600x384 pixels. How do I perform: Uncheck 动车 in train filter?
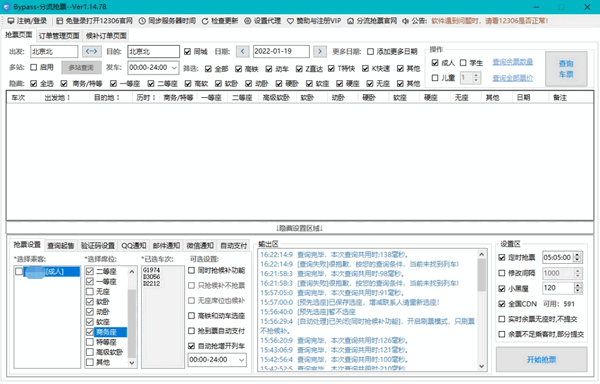pyautogui.click(x=269, y=68)
